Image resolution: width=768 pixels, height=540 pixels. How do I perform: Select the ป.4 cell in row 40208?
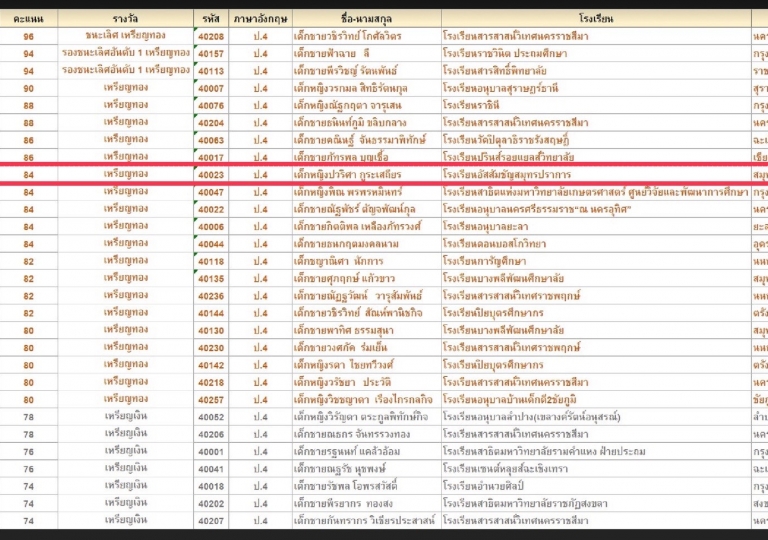(261, 36)
